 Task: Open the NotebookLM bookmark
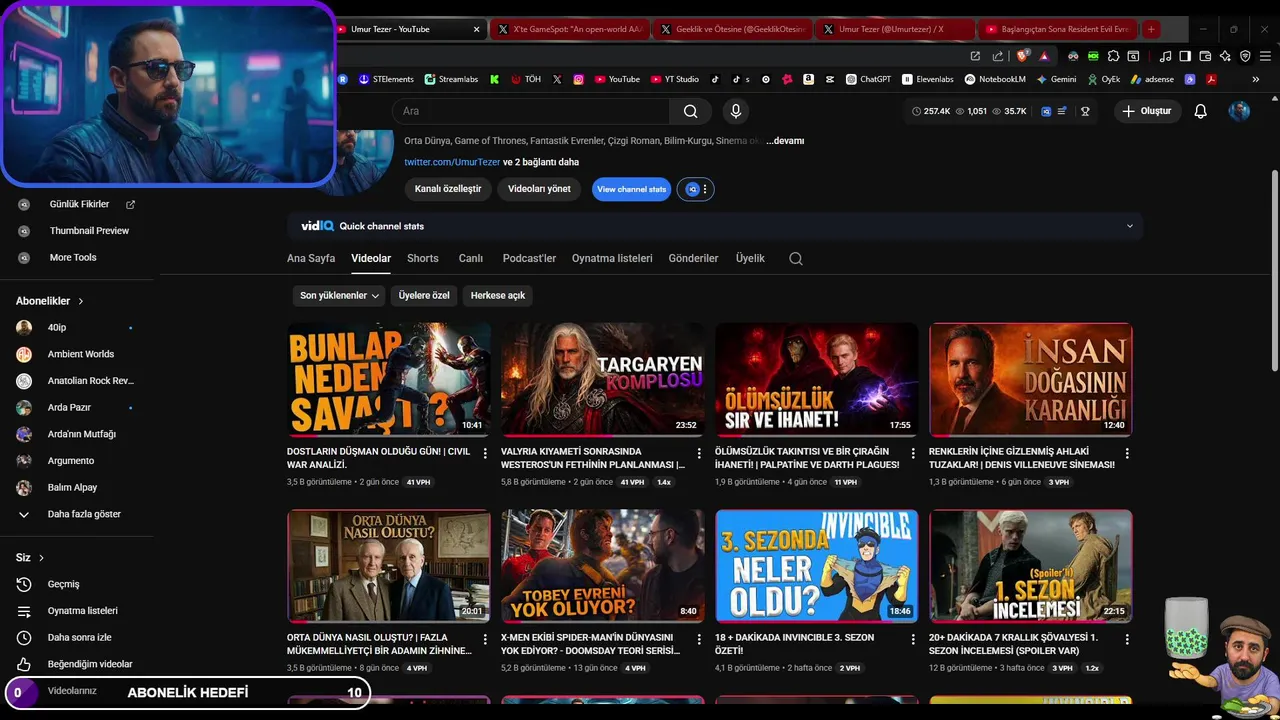[995, 79]
